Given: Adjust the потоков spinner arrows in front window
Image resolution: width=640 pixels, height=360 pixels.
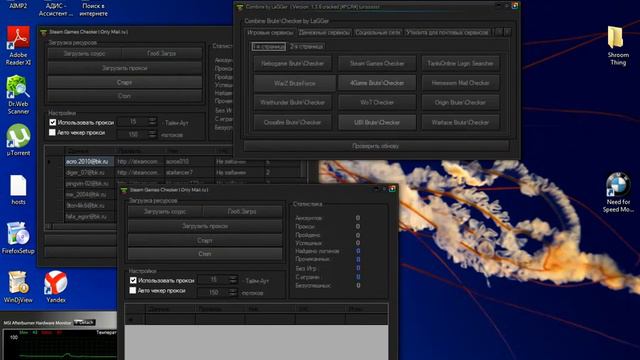Looking at the screenshot, I should coord(233,292).
